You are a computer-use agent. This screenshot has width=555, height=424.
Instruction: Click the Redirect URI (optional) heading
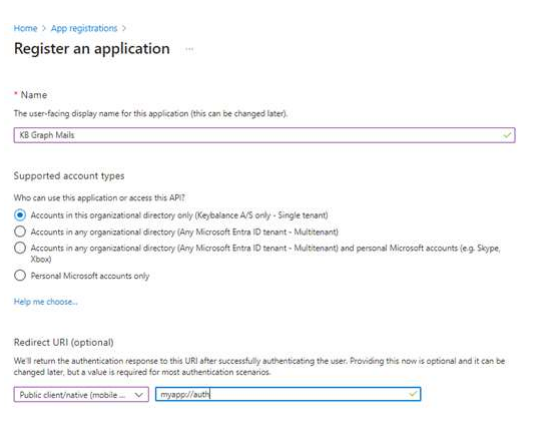pos(64,343)
